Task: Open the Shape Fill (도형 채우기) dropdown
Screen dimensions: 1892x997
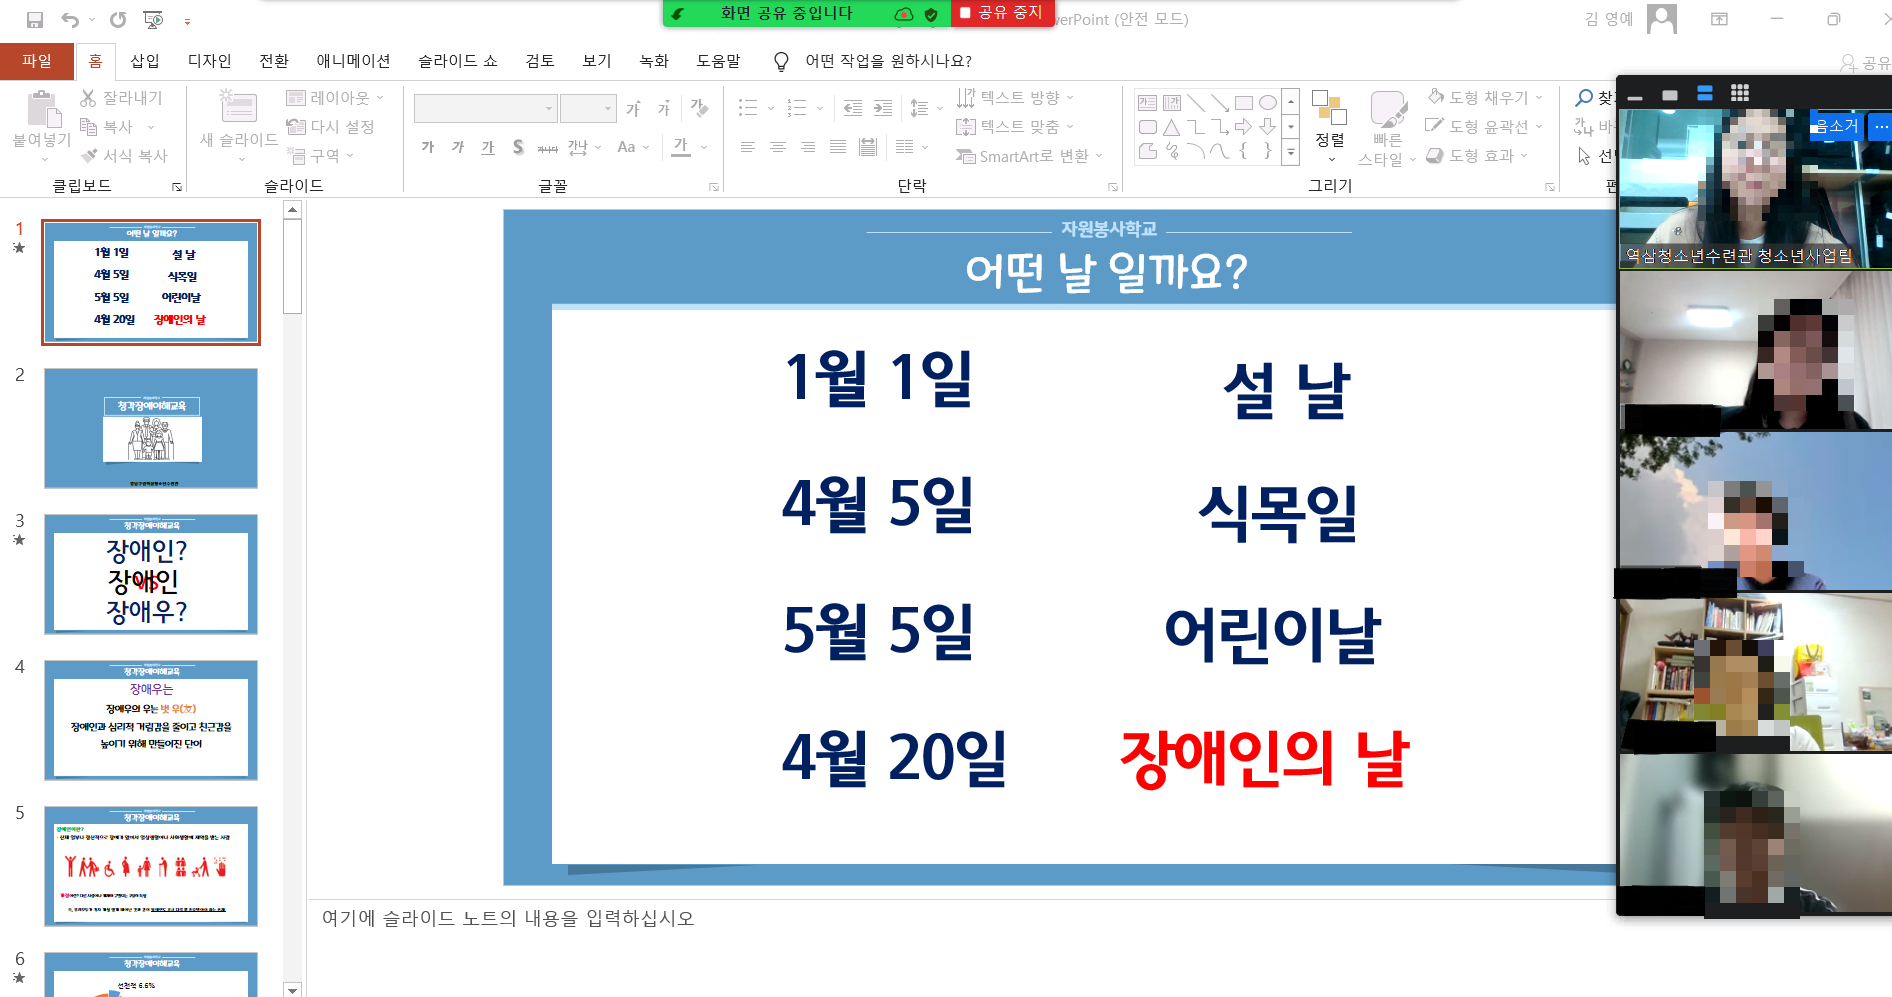Action: coord(1485,97)
